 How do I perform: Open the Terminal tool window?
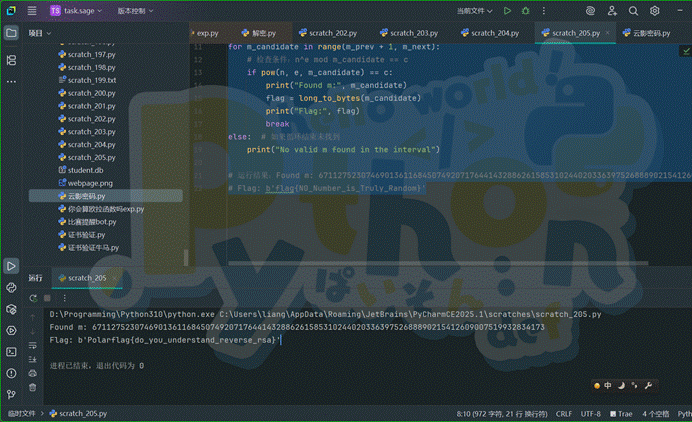point(11,352)
